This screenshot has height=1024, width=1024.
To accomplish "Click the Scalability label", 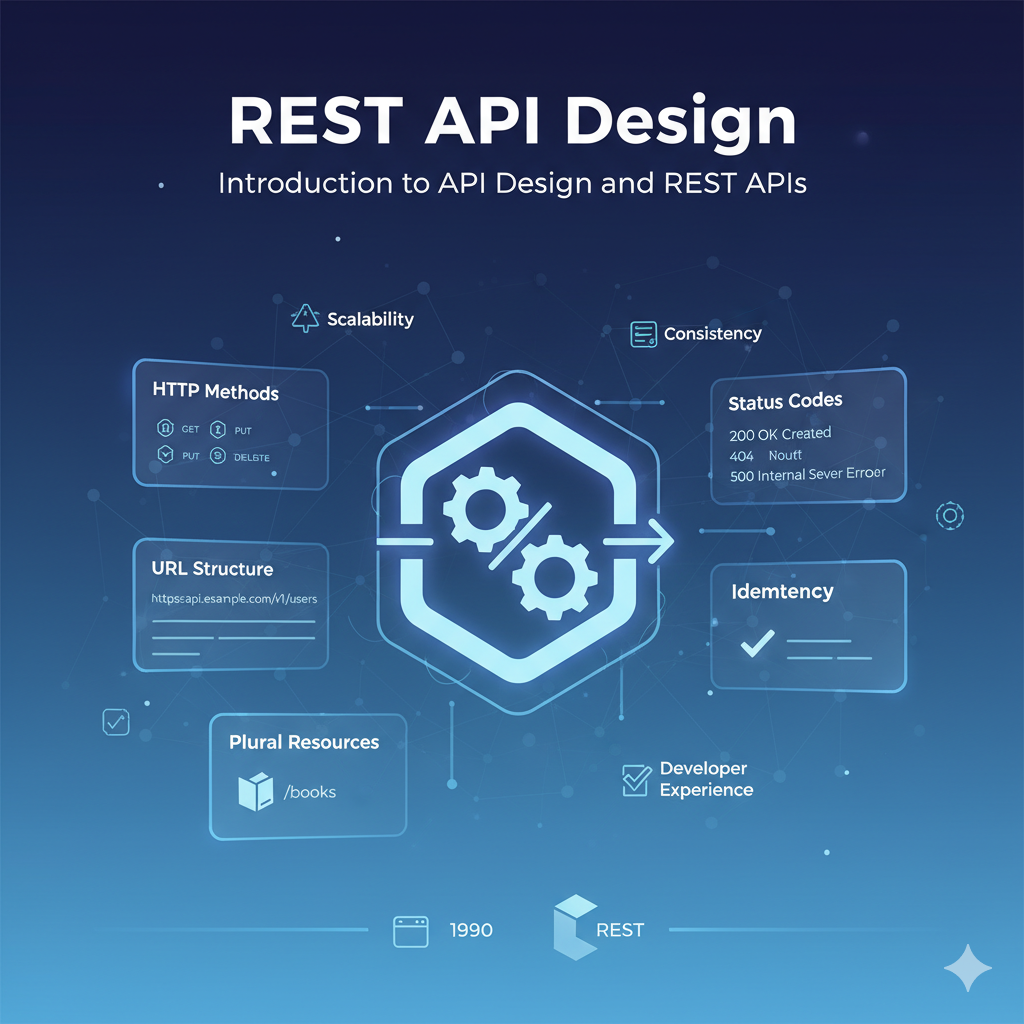I will pyautogui.click(x=370, y=319).
